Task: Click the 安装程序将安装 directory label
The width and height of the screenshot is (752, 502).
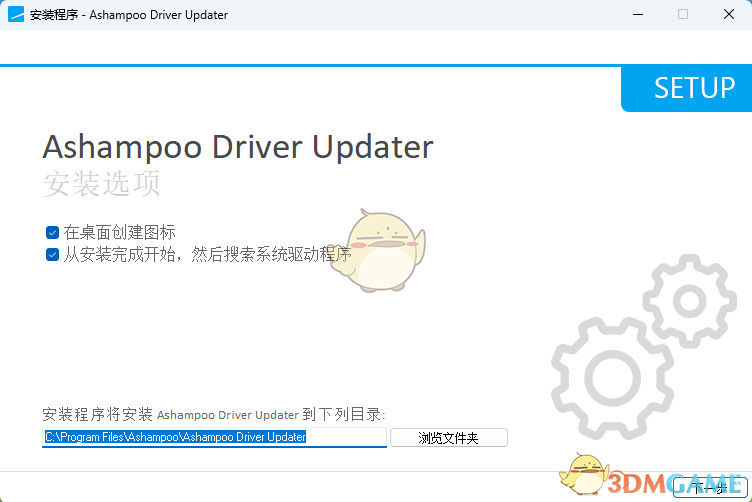Action: pos(214,414)
